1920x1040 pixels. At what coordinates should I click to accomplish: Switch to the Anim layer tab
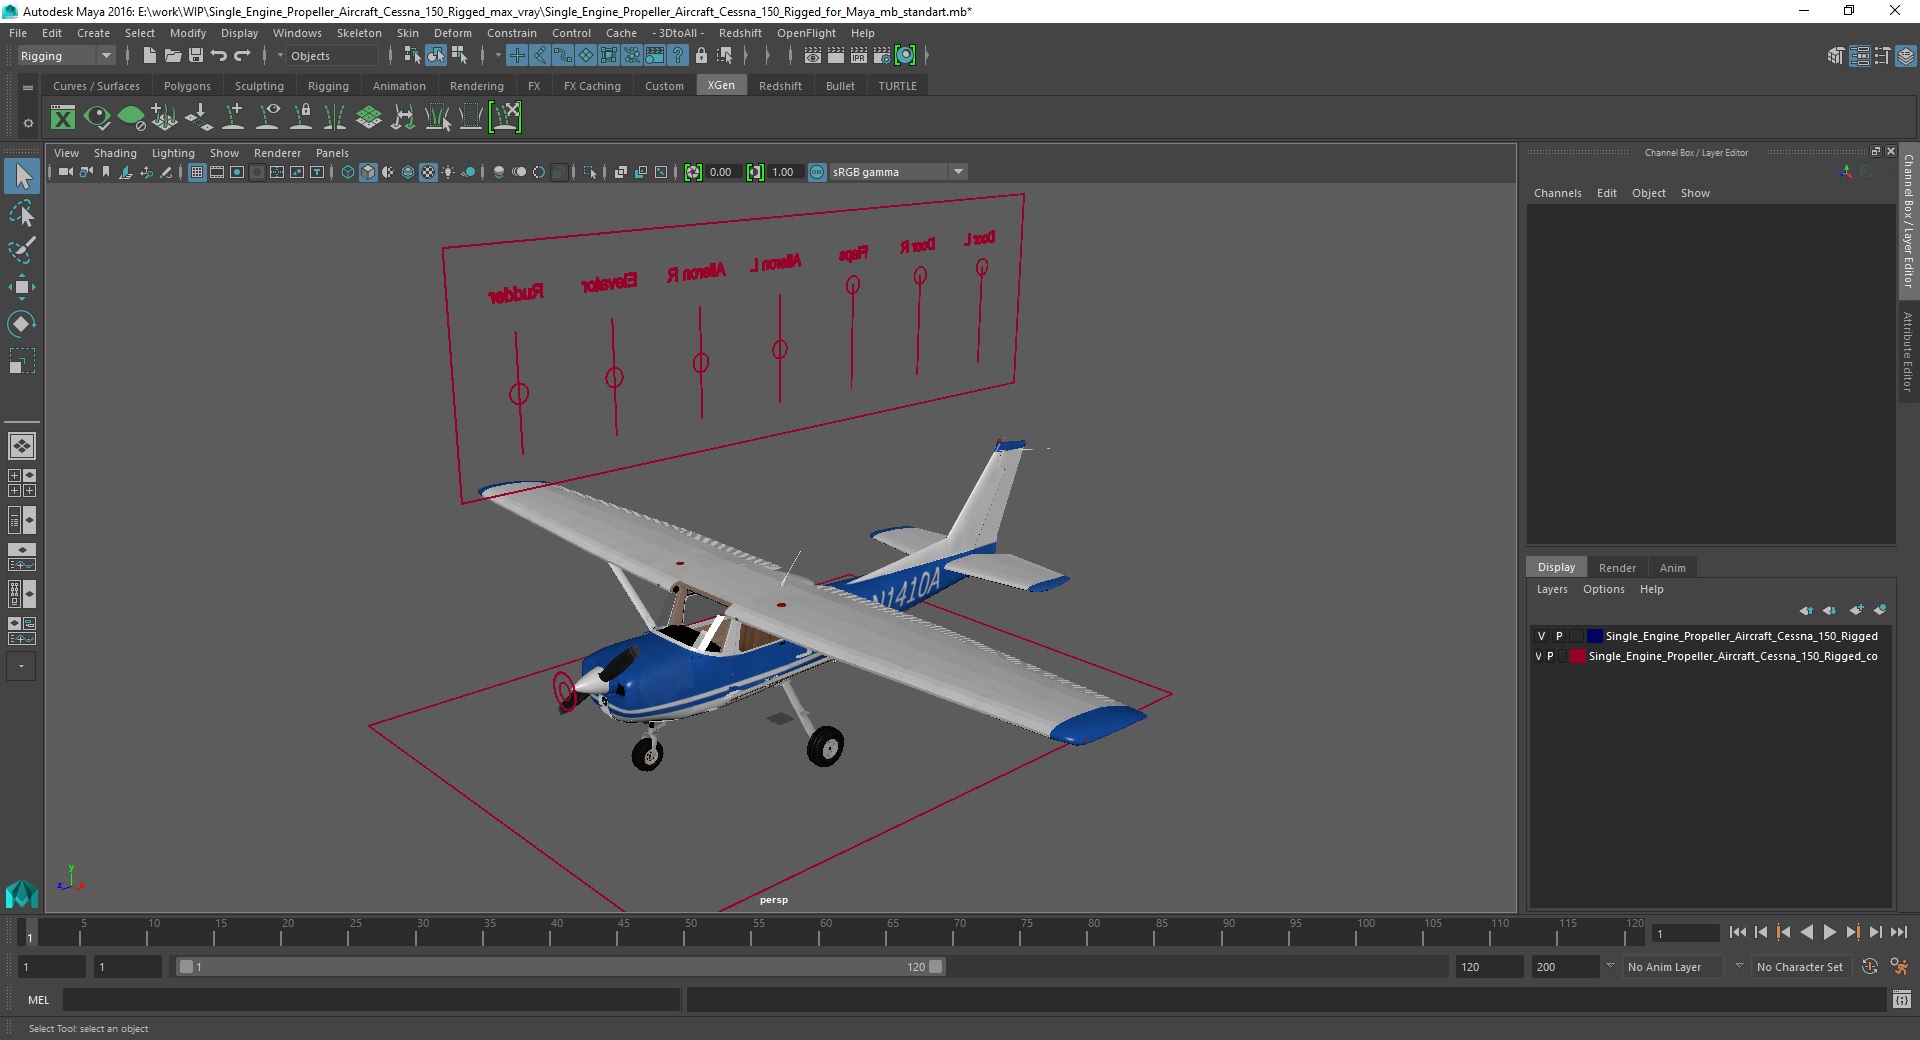coord(1672,568)
